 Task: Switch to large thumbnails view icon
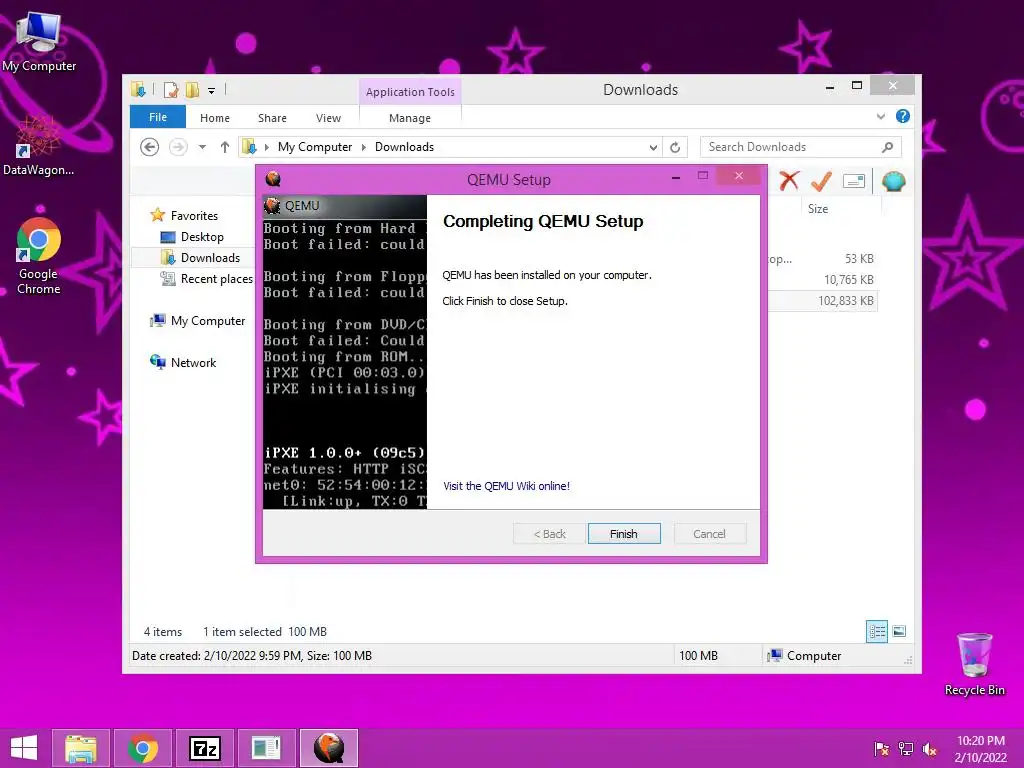(x=899, y=631)
